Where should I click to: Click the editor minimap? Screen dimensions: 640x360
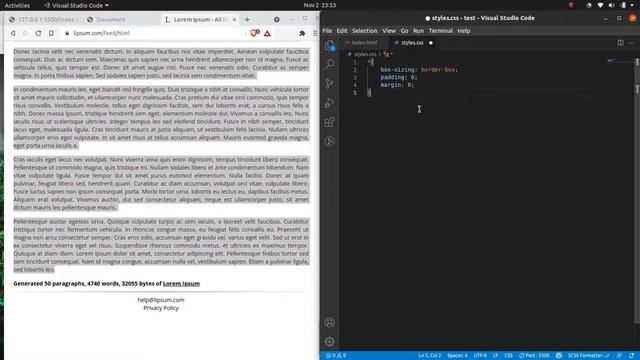620,61
